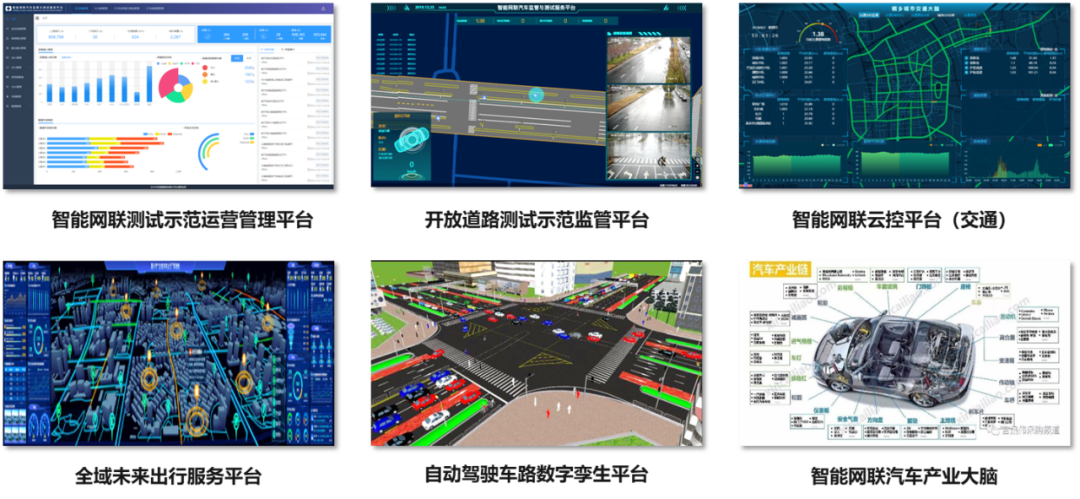Click the teal vehicle marker on the road
Screen dimensions: 1080x499
535,95
